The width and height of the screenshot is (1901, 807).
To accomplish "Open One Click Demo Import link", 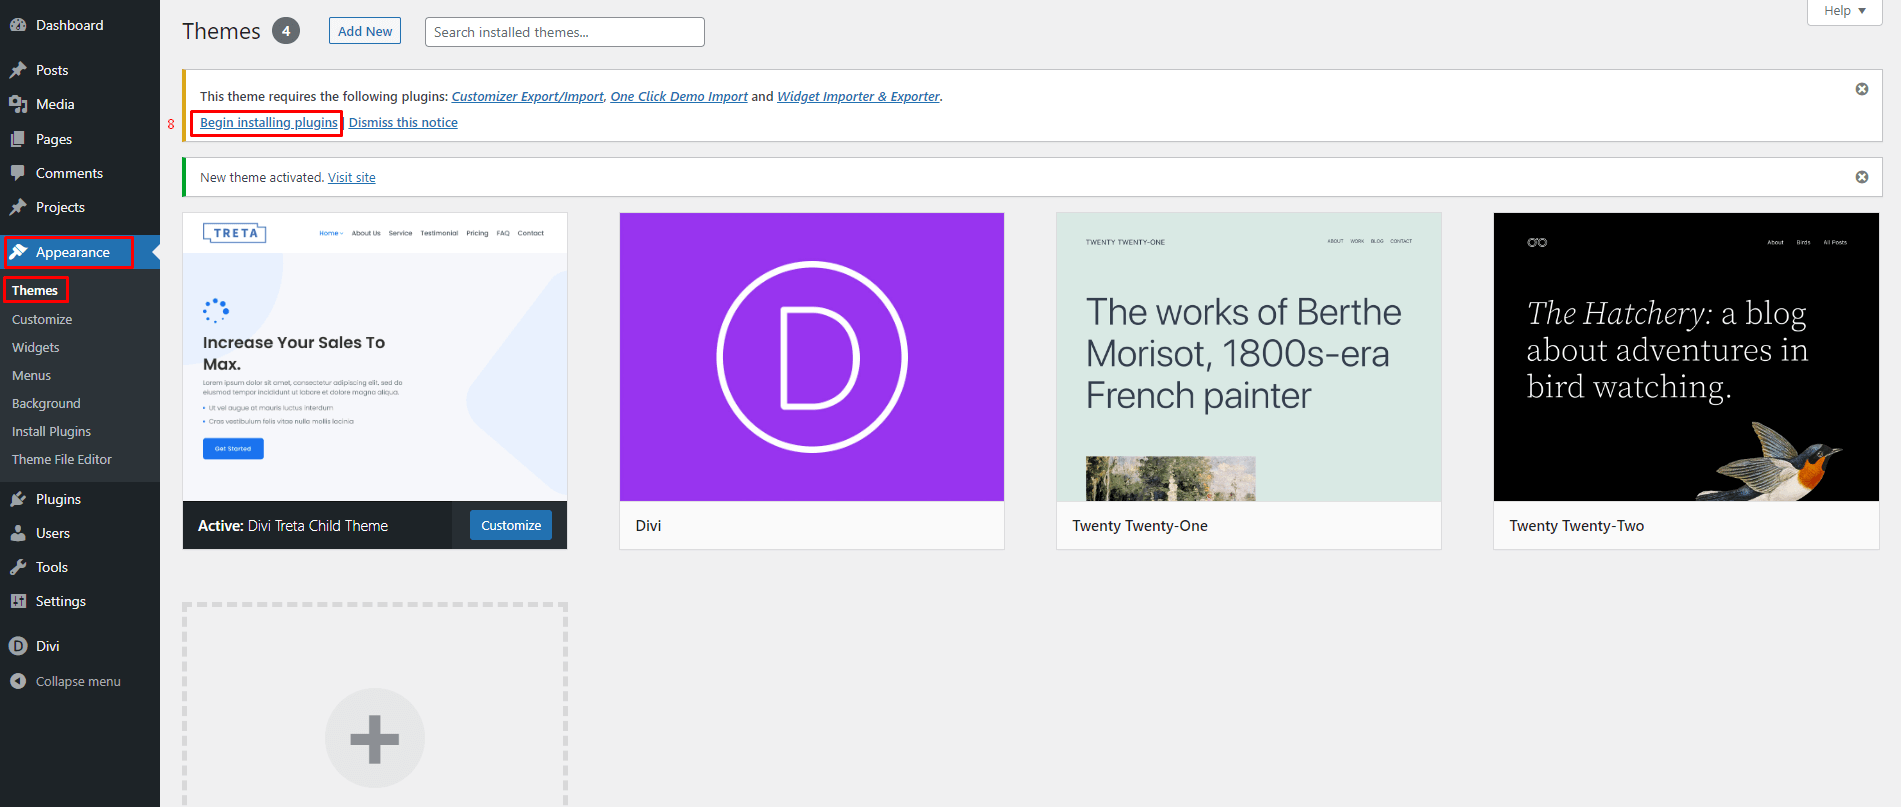I will pyautogui.click(x=679, y=97).
